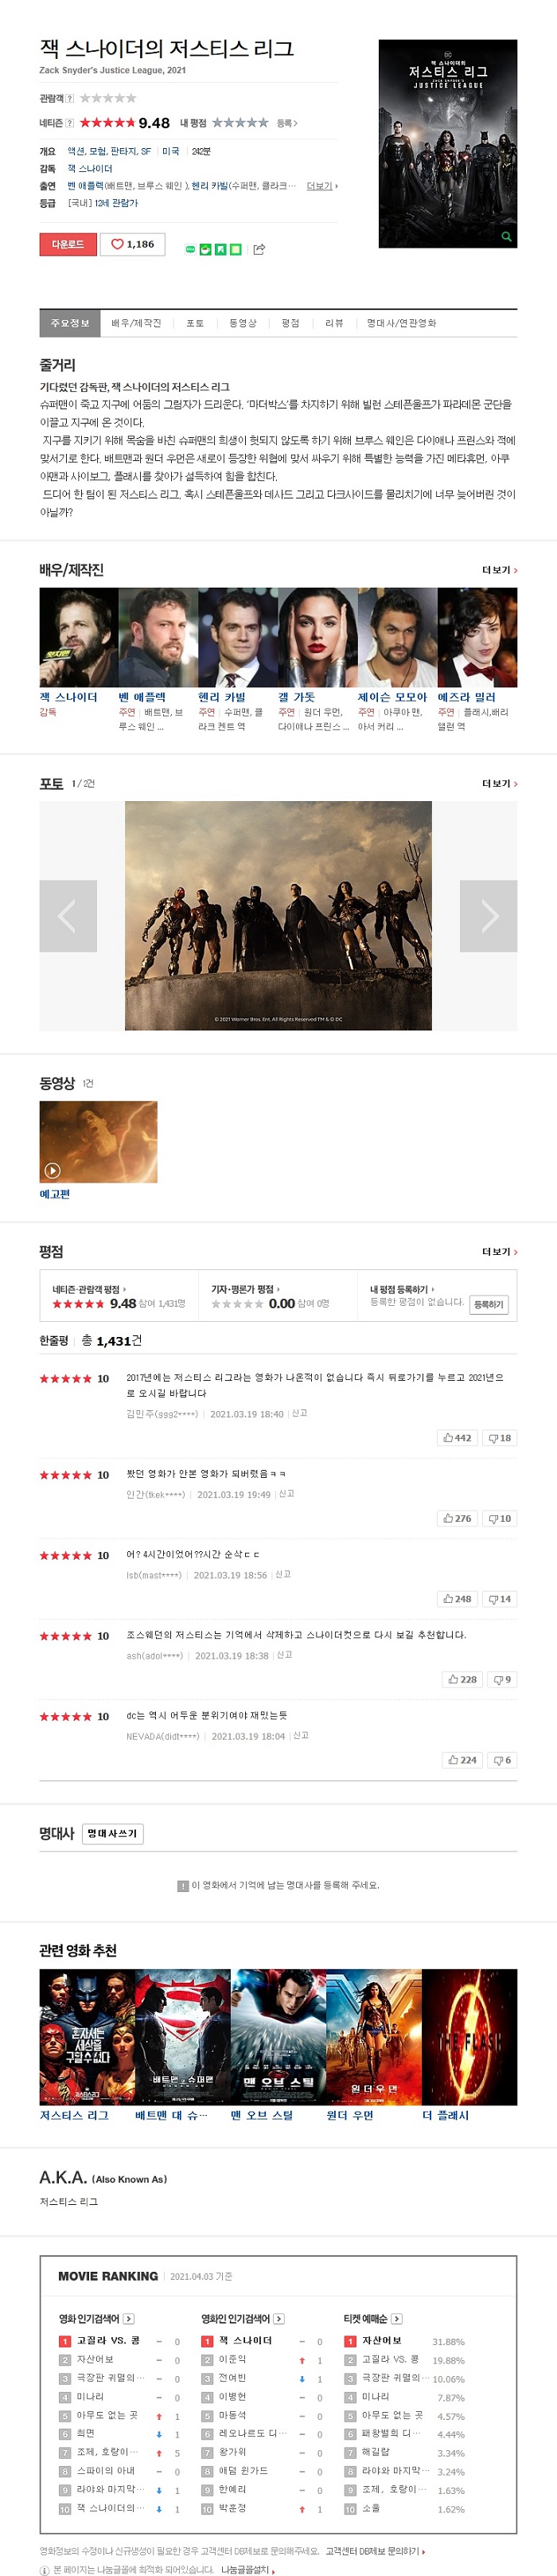
Task: Expand 영화 인기검색어 ranking arrow
Action: click(129, 2318)
